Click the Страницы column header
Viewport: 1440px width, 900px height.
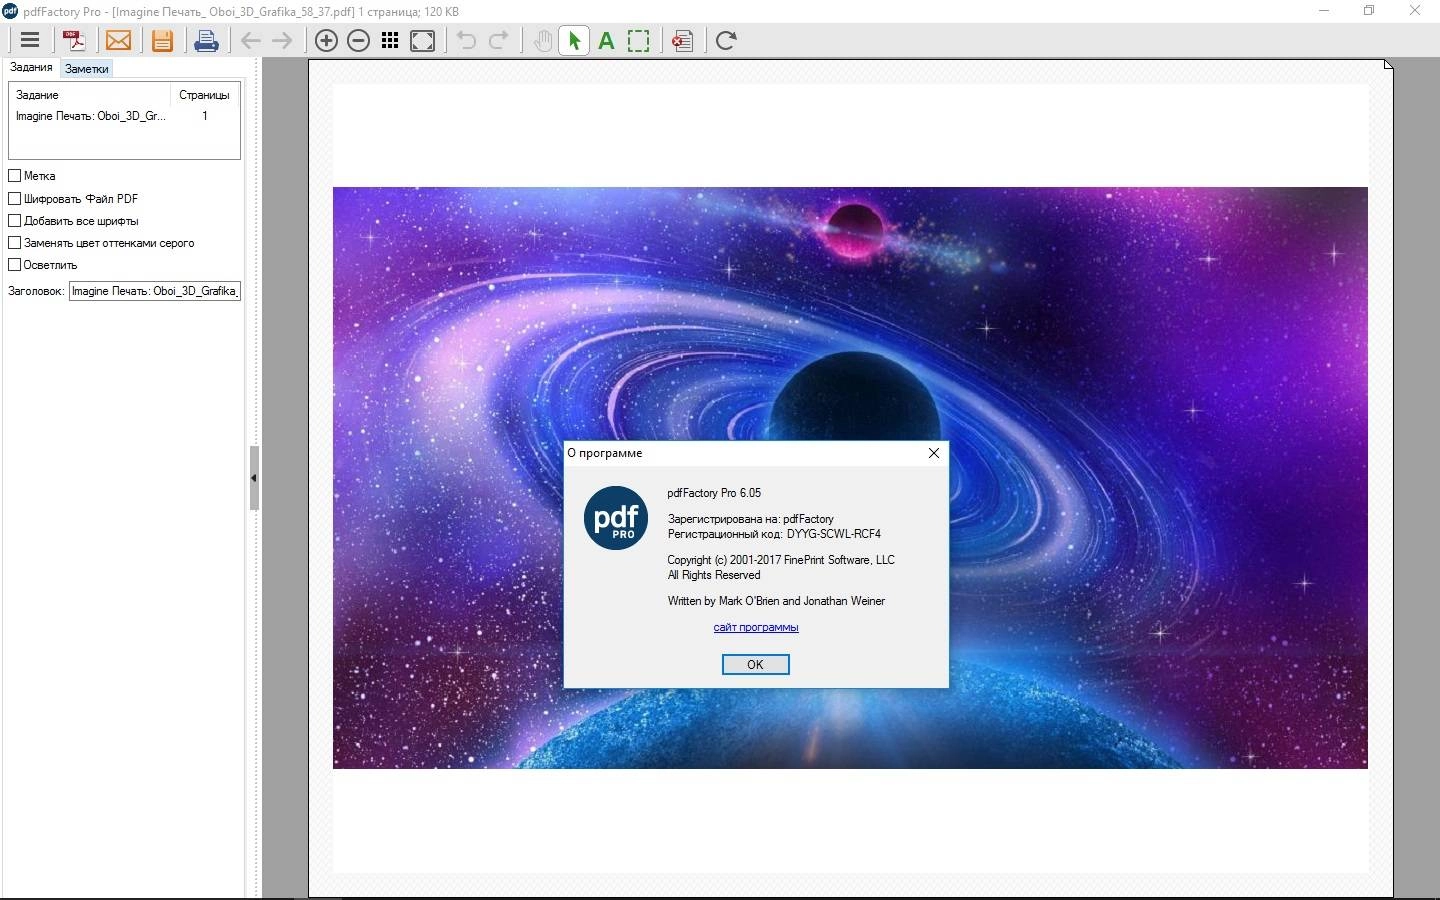[x=205, y=95]
